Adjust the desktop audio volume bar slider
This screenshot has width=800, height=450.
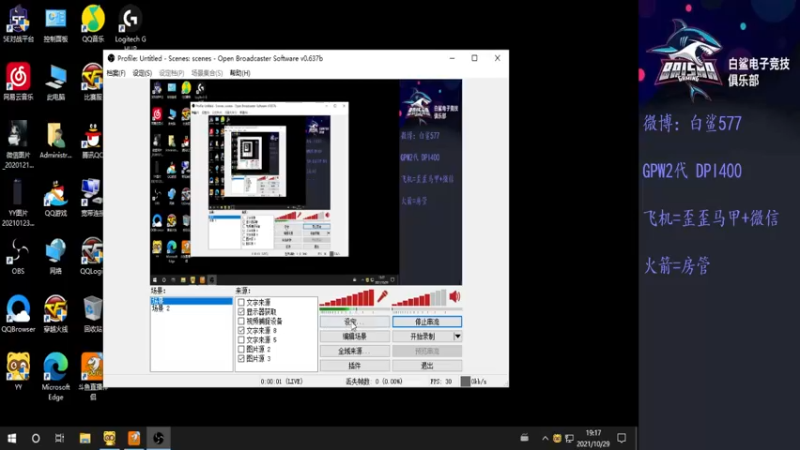(x=419, y=298)
